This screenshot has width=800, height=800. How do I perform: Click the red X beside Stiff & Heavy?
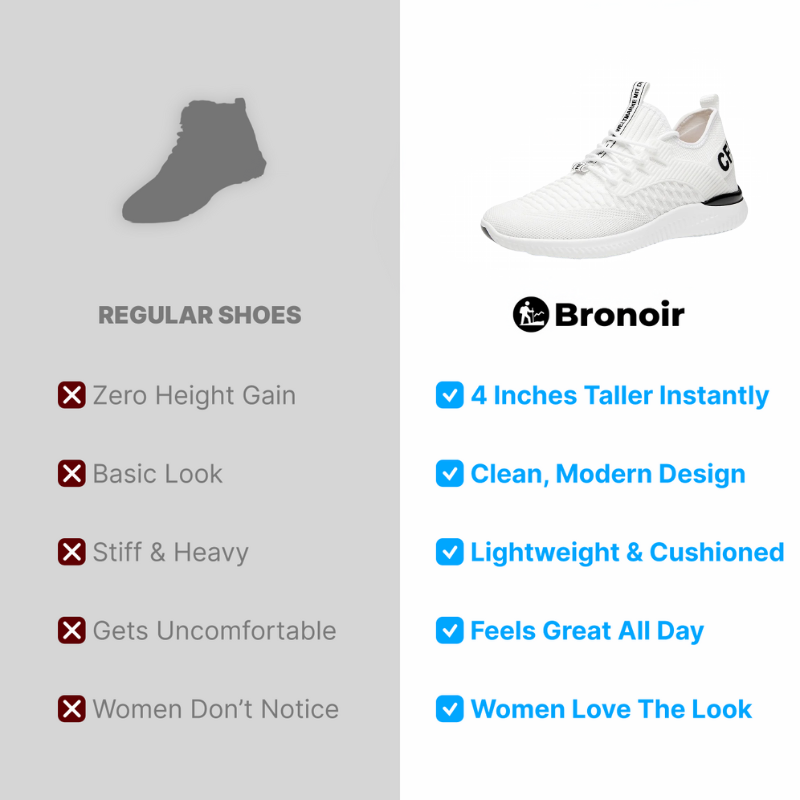71,552
